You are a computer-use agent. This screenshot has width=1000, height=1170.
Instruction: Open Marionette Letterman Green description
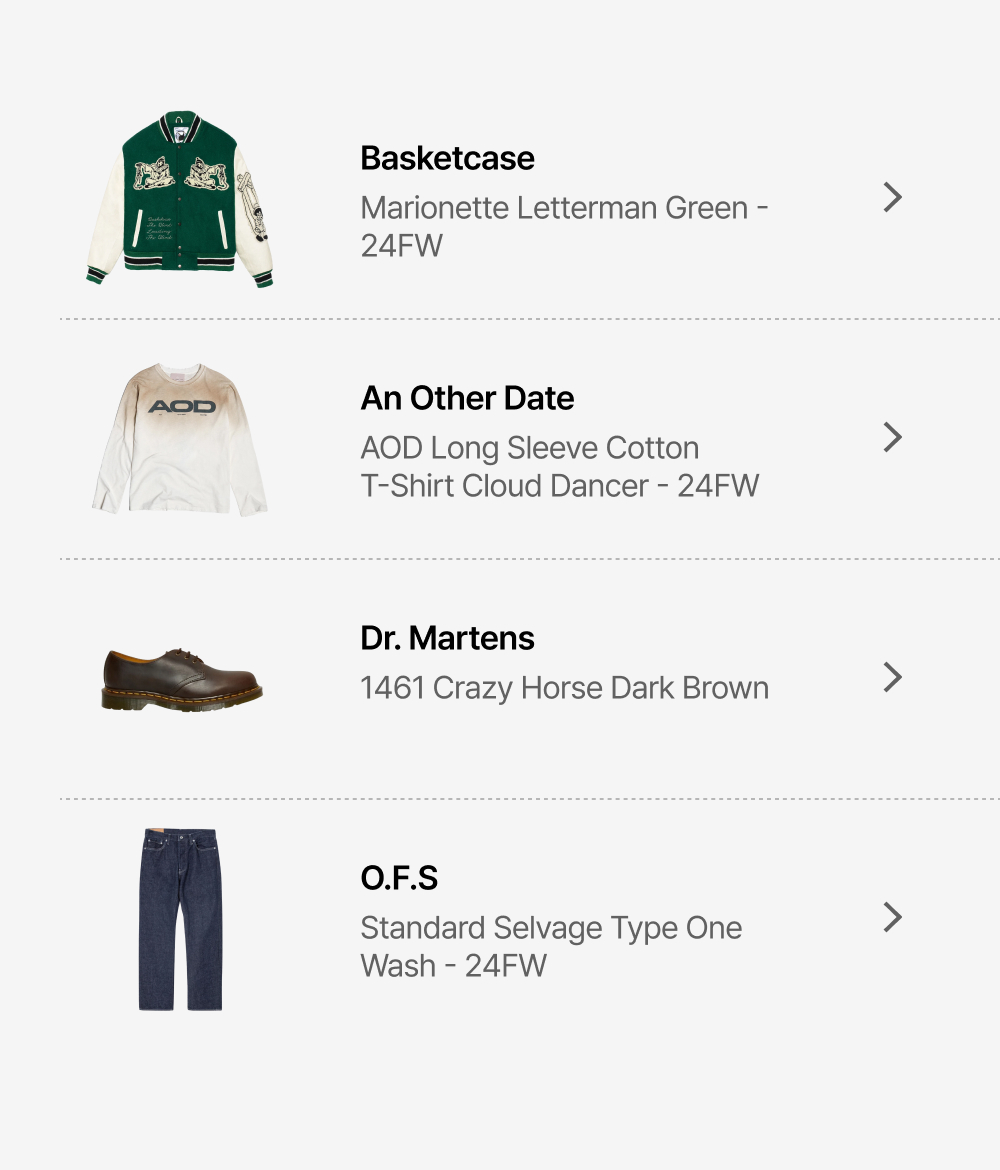(564, 226)
